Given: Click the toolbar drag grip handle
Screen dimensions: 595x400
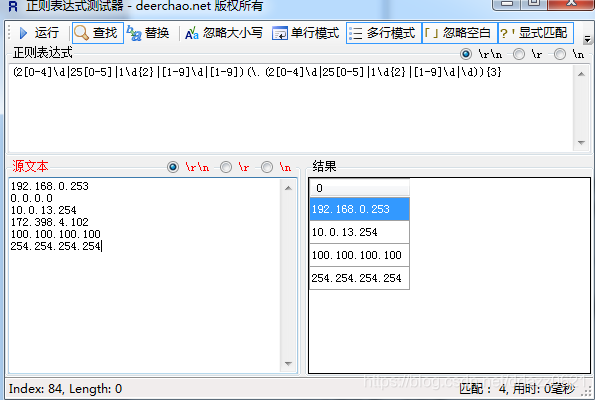Looking at the screenshot, I should click(x=9, y=33).
